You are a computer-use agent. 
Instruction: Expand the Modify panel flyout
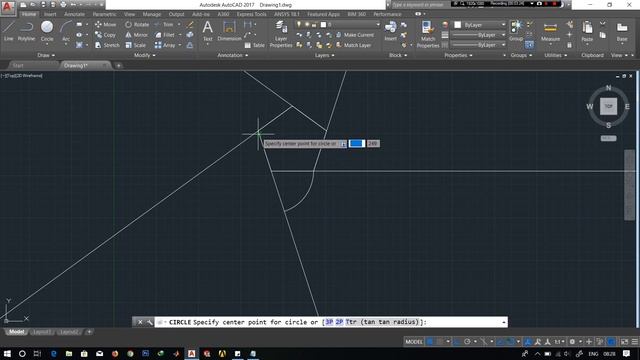pos(144,55)
